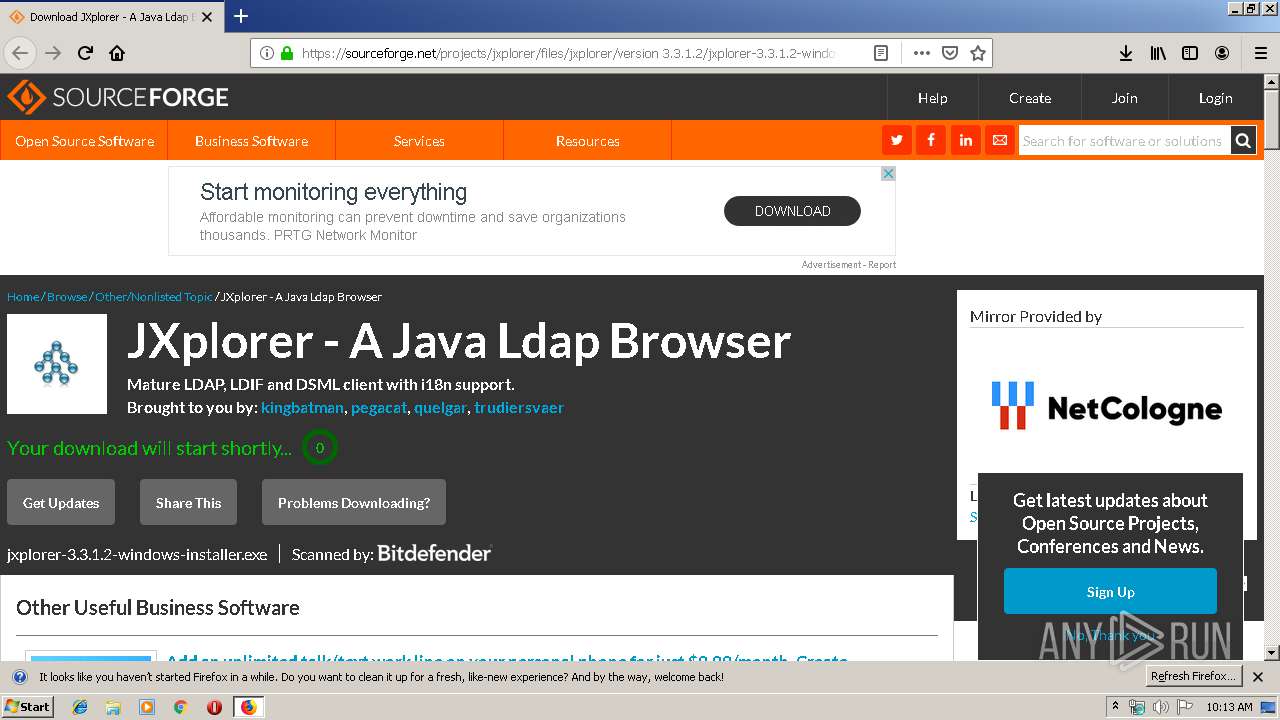The image size is (1280, 720).
Task: Open trudiersvaer's profile link
Action: [x=519, y=408]
